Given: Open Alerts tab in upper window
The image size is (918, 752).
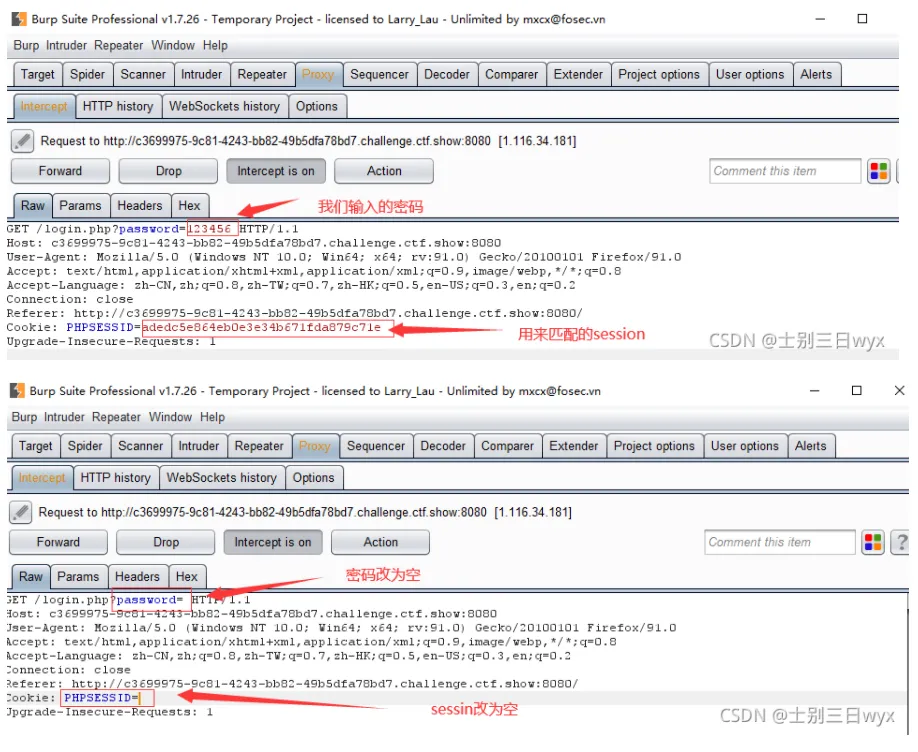Looking at the screenshot, I should [x=816, y=74].
